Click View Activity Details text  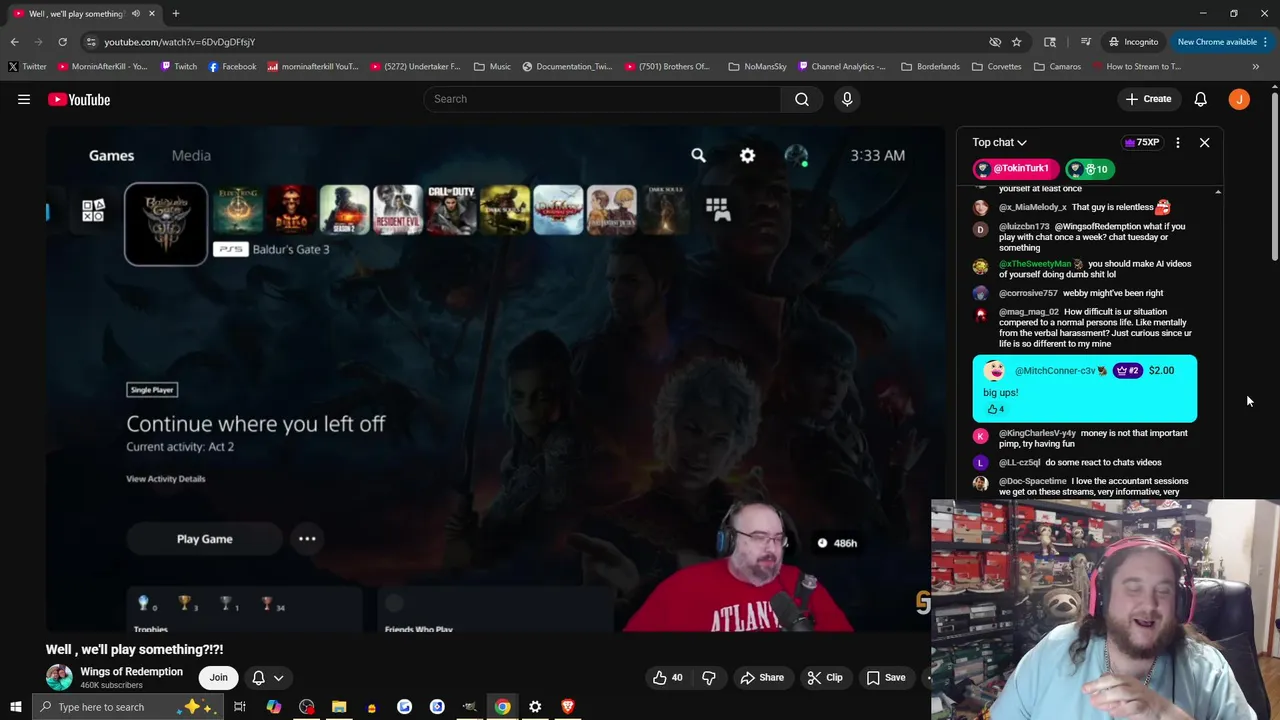(x=166, y=479)
